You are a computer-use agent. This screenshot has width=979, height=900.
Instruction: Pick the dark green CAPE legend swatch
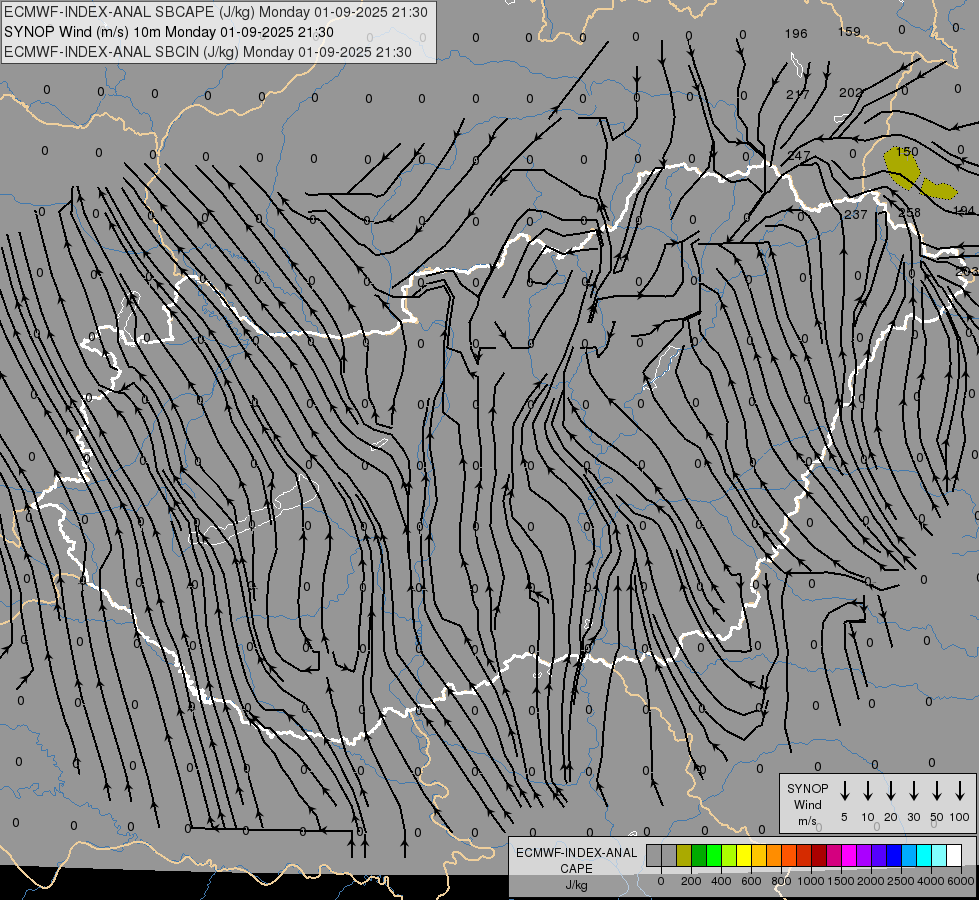coord(699,855)
